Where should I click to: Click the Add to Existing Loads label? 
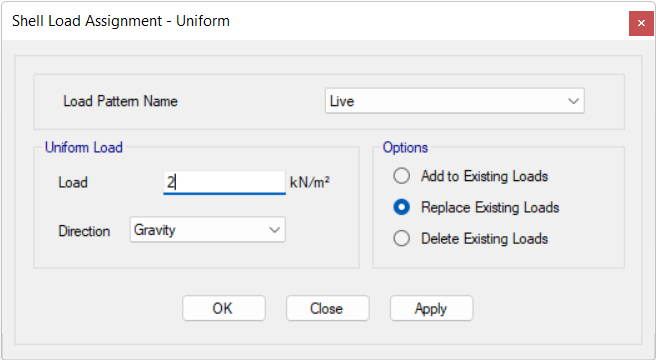click(x=484, y=176)
